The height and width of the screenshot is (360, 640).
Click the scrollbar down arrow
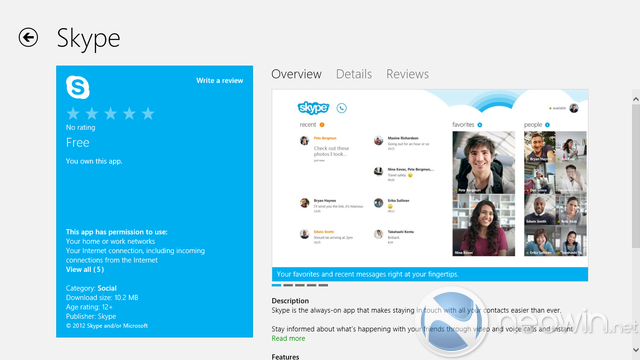pyautogui.click(x=636, y=350)
